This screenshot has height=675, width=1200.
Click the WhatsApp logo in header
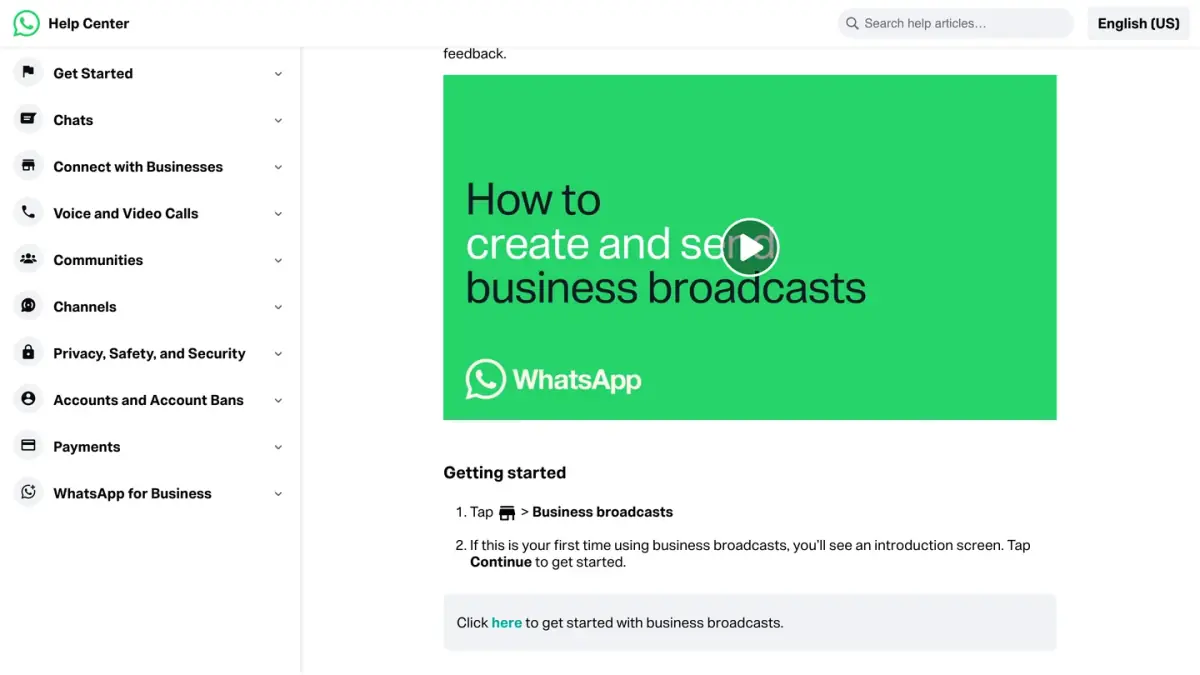coord(26,23)
